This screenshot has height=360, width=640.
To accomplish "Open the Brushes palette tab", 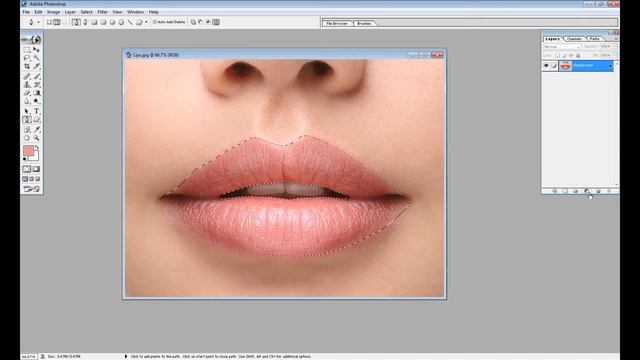I will [364, 24].
